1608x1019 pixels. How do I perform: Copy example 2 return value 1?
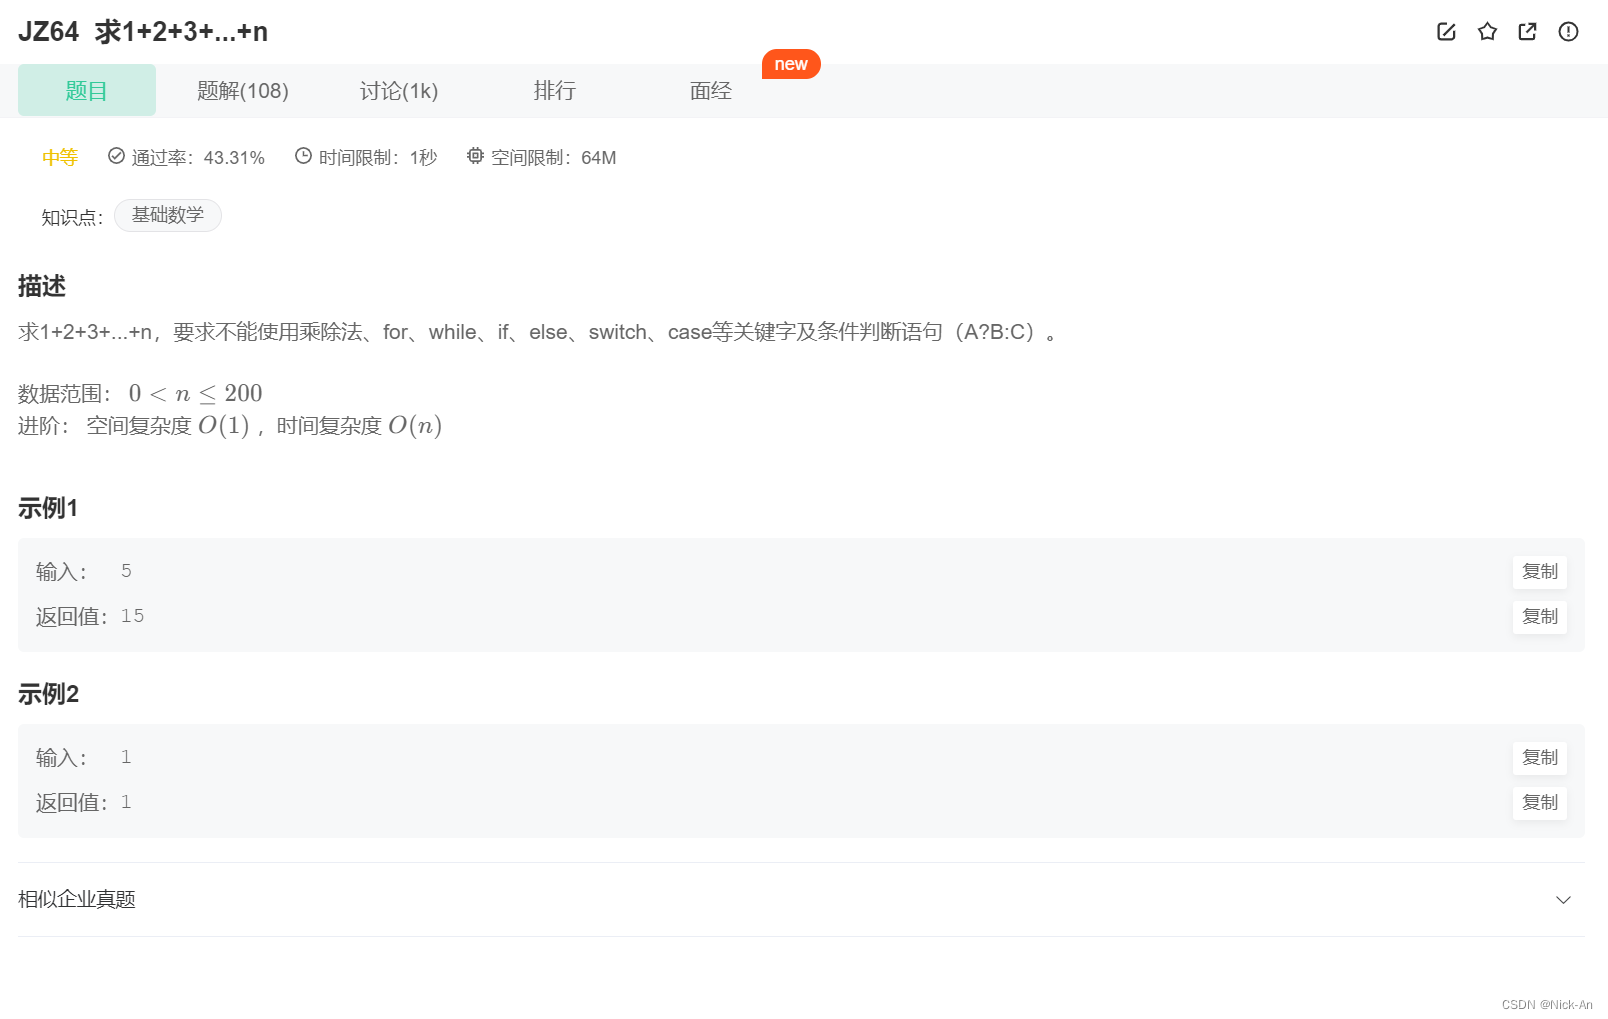click(x=1539, y=803)
